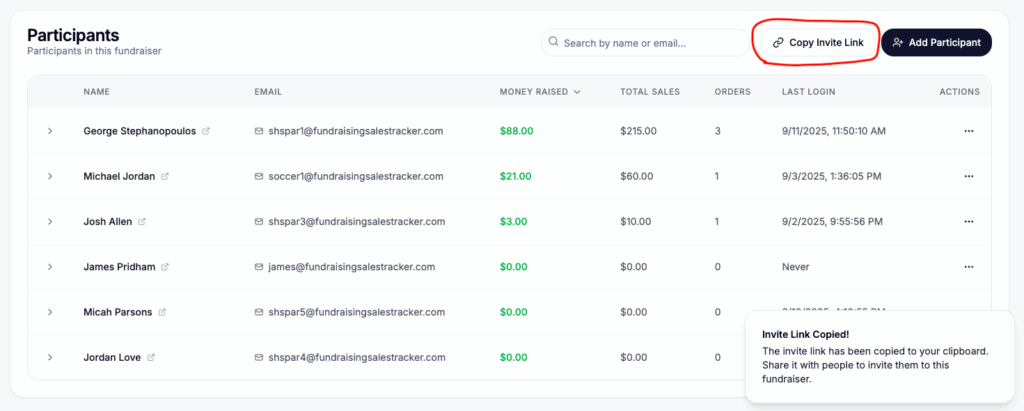Click external link icon beside Josh Allen
The width and height of the screenshot is (1024, 411).
[142, 221]
